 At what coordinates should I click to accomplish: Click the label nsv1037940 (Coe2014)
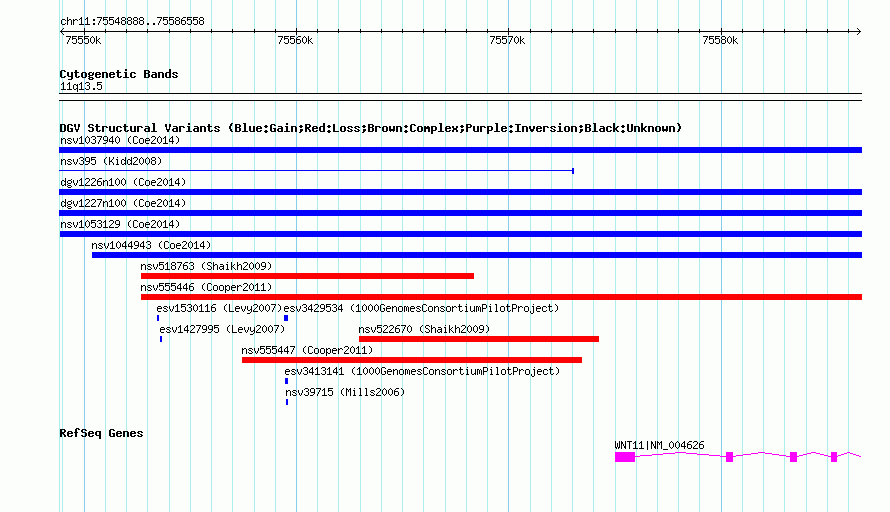pos(120,140)
